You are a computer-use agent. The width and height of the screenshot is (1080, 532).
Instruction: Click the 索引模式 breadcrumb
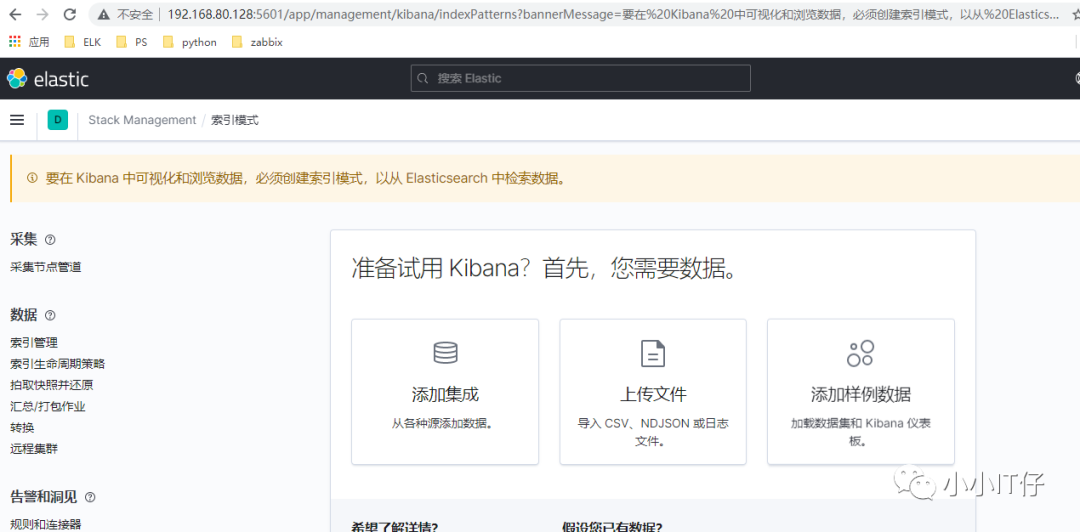(x=235, y=120)
